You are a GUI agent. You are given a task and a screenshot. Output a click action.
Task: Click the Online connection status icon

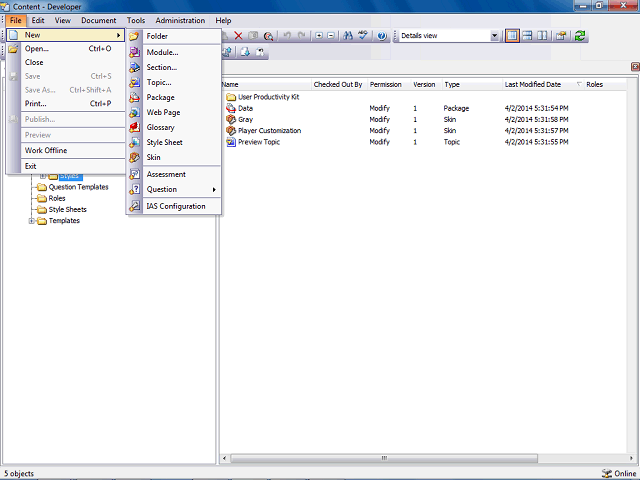click(607, 473)
